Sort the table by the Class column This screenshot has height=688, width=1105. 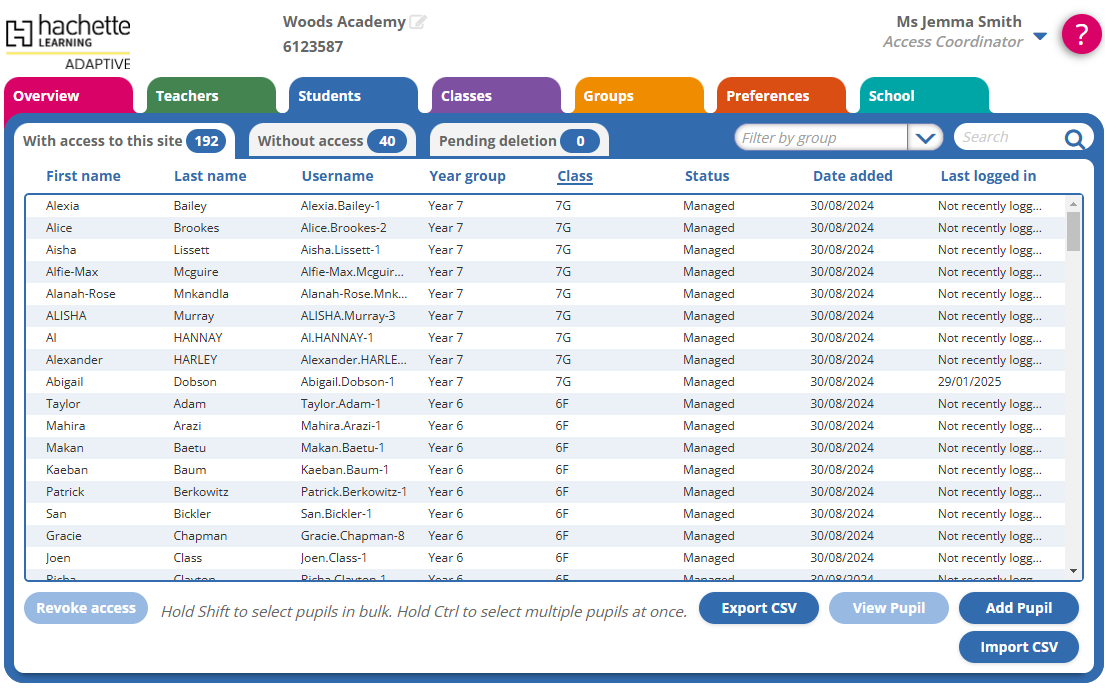pos(574,176)
